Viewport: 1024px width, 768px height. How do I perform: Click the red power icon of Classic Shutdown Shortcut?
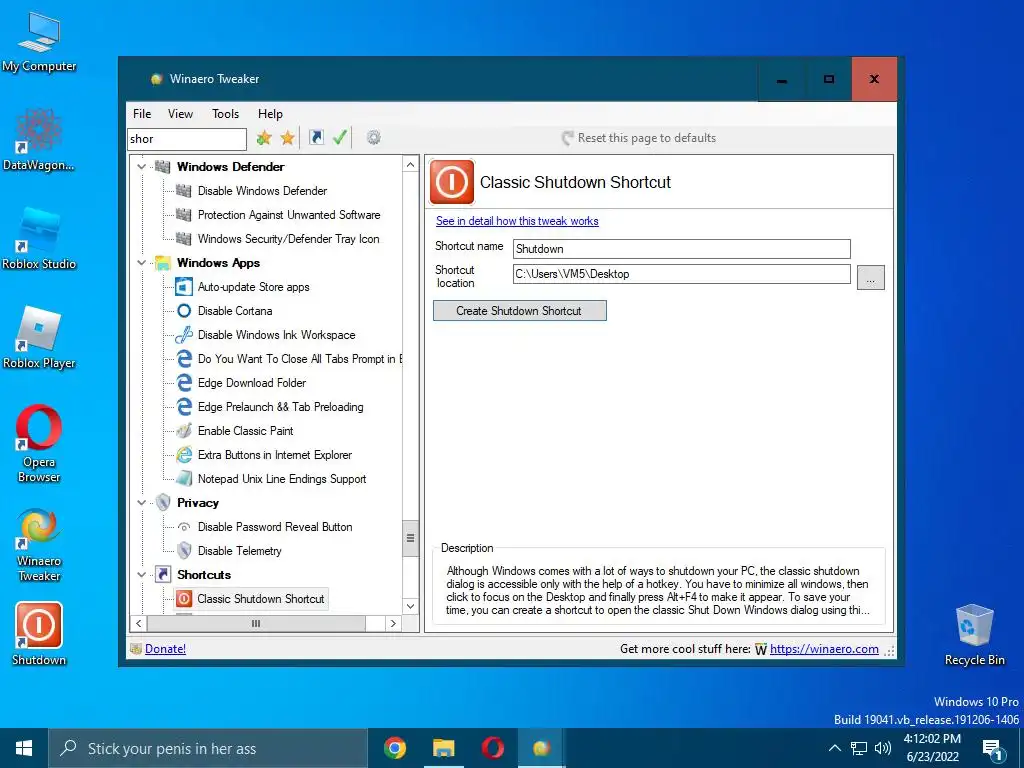point(451,182)
